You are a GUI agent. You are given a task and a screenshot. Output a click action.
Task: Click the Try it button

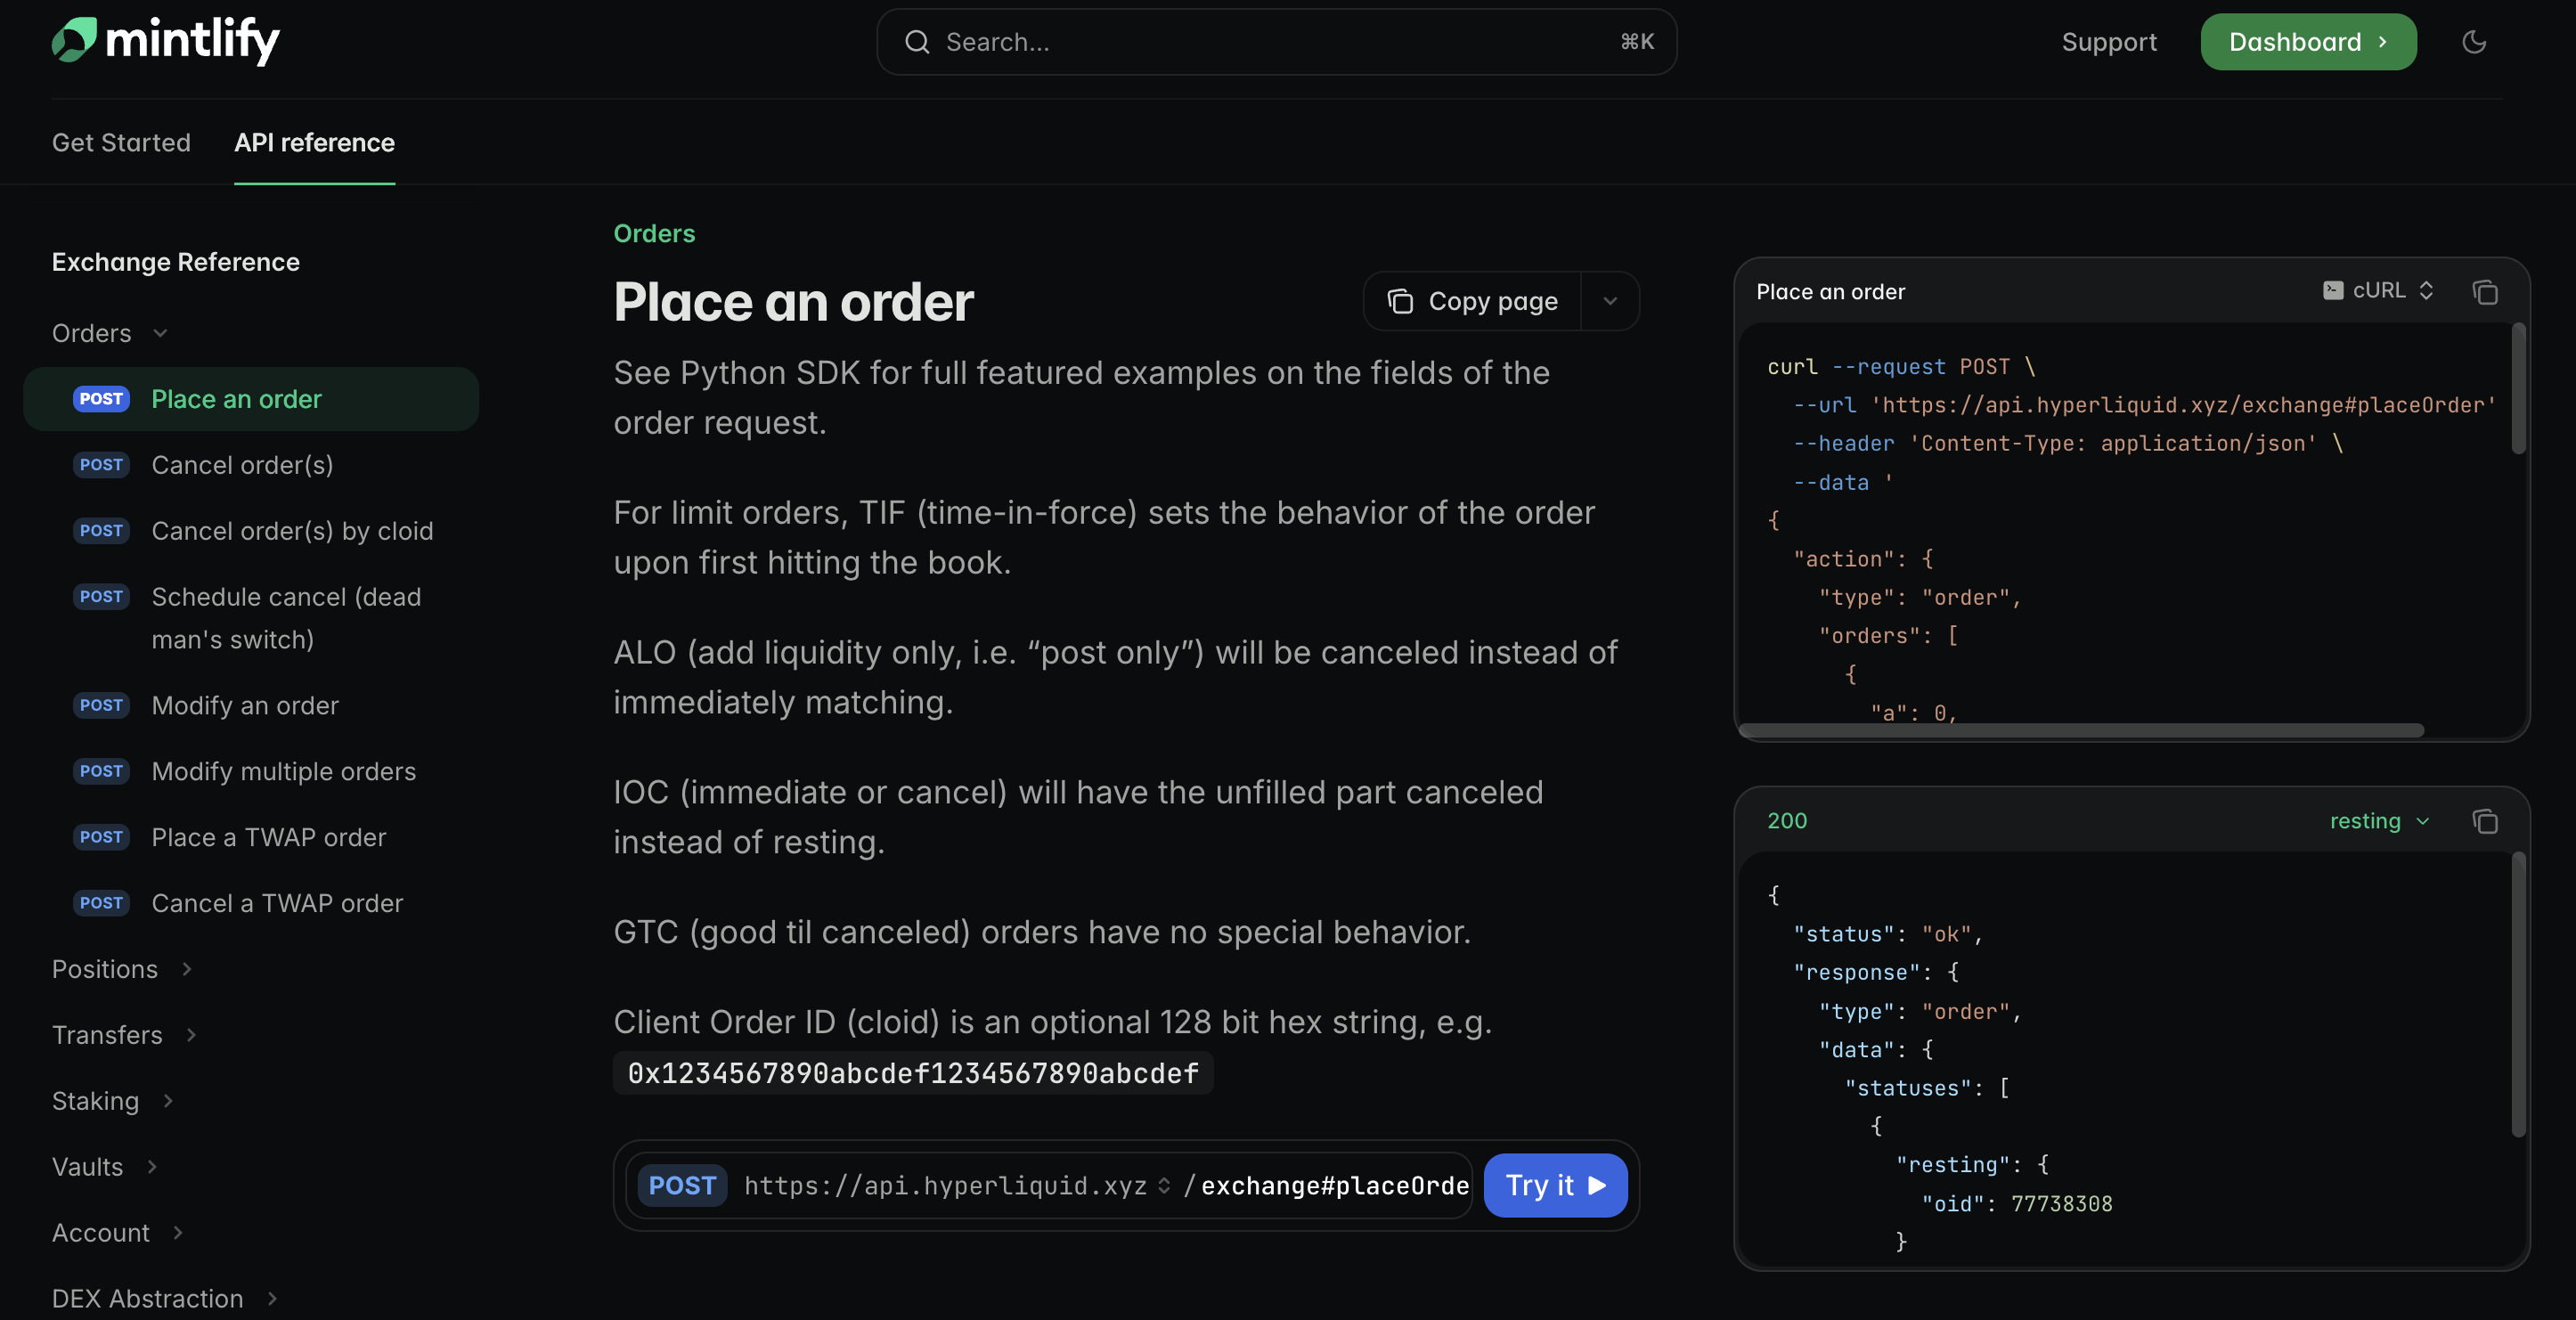(1555, 1185)
